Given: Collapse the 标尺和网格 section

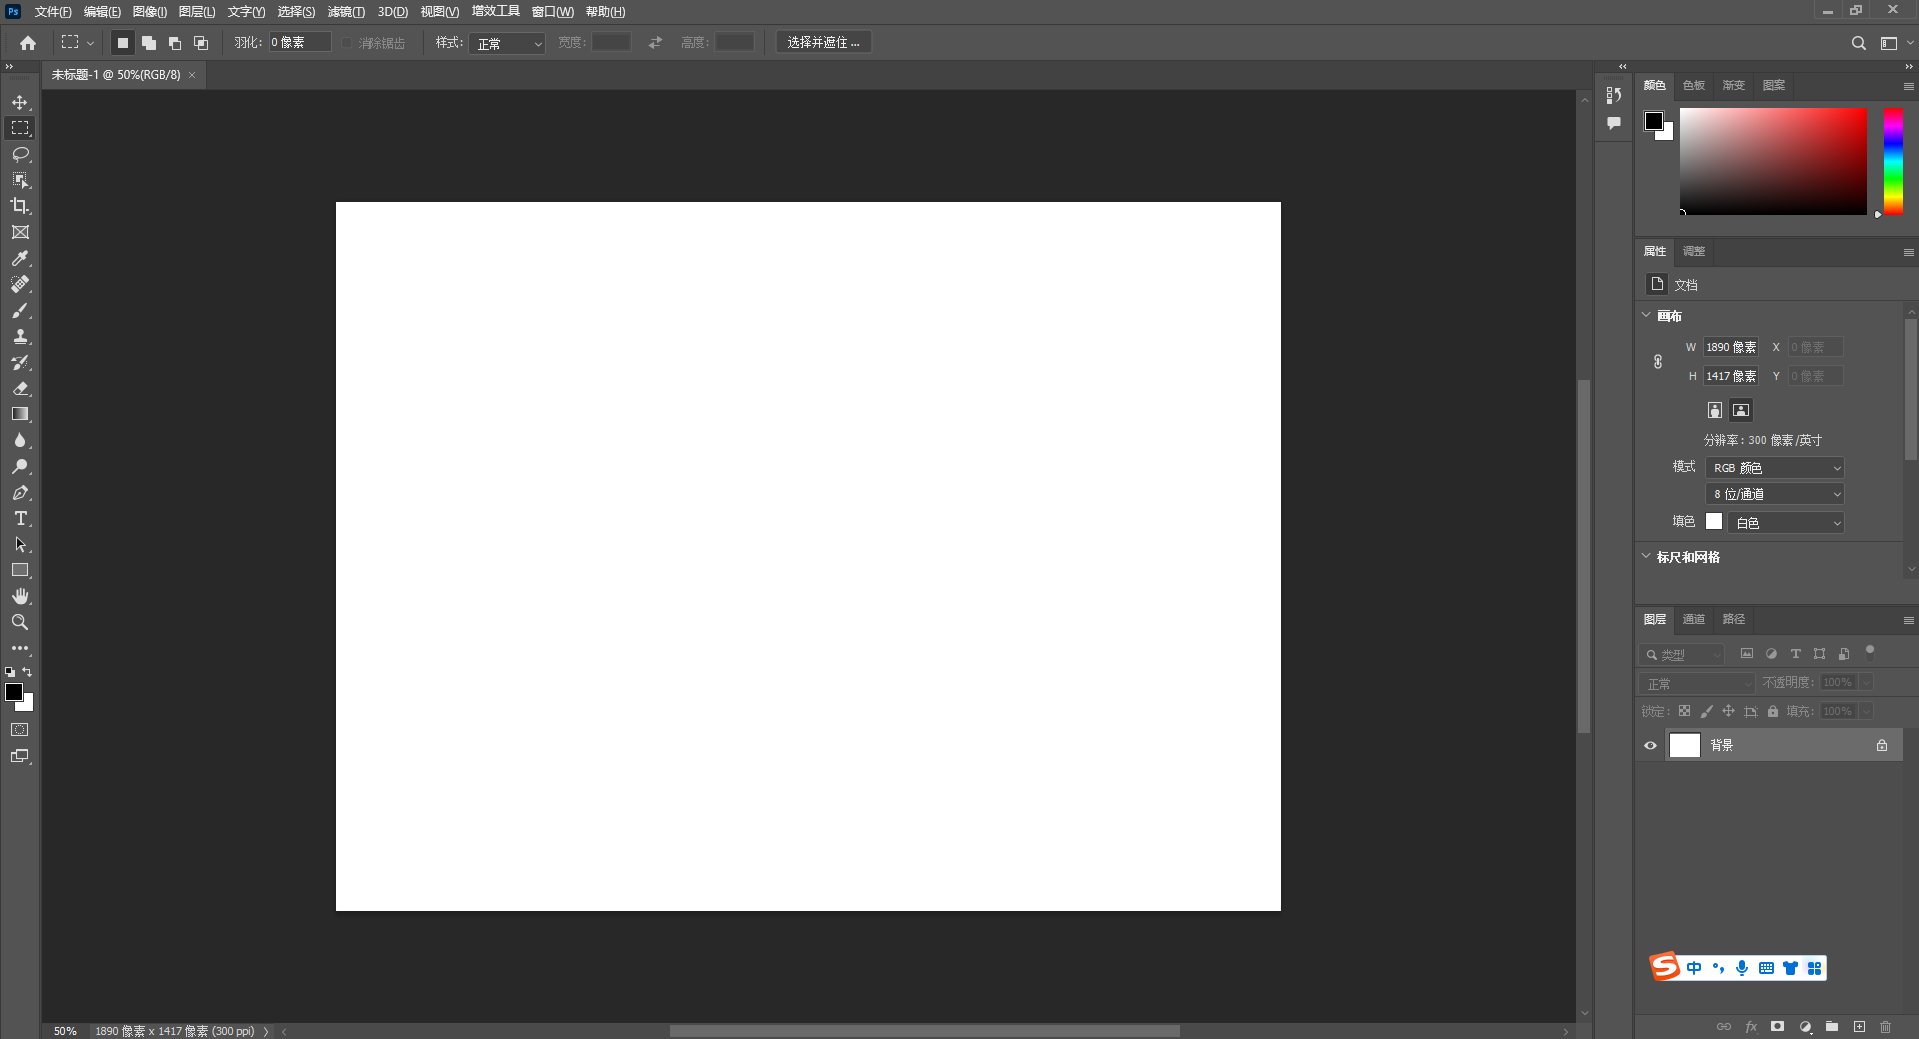Looking at the screenshot, I should [x=1646, y=557].
